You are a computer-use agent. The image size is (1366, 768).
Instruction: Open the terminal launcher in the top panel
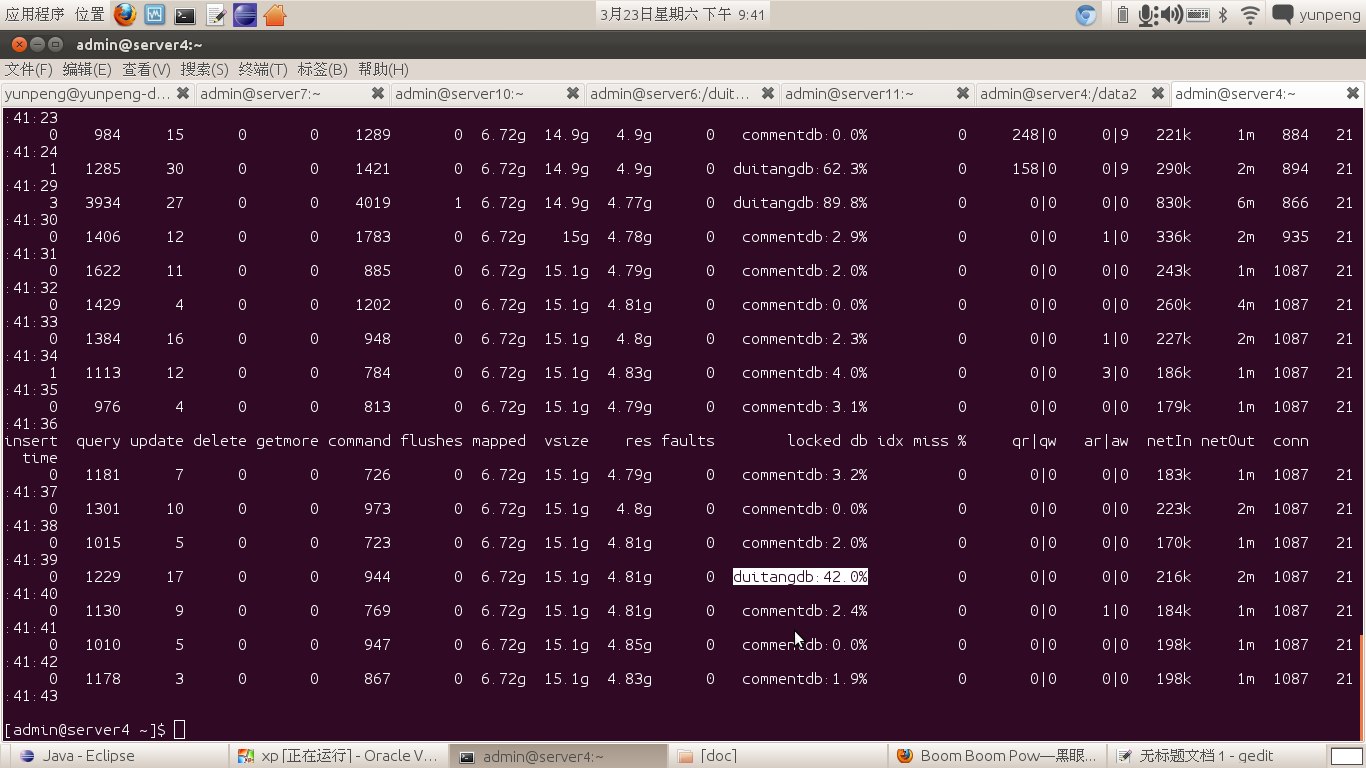point(185,15)
